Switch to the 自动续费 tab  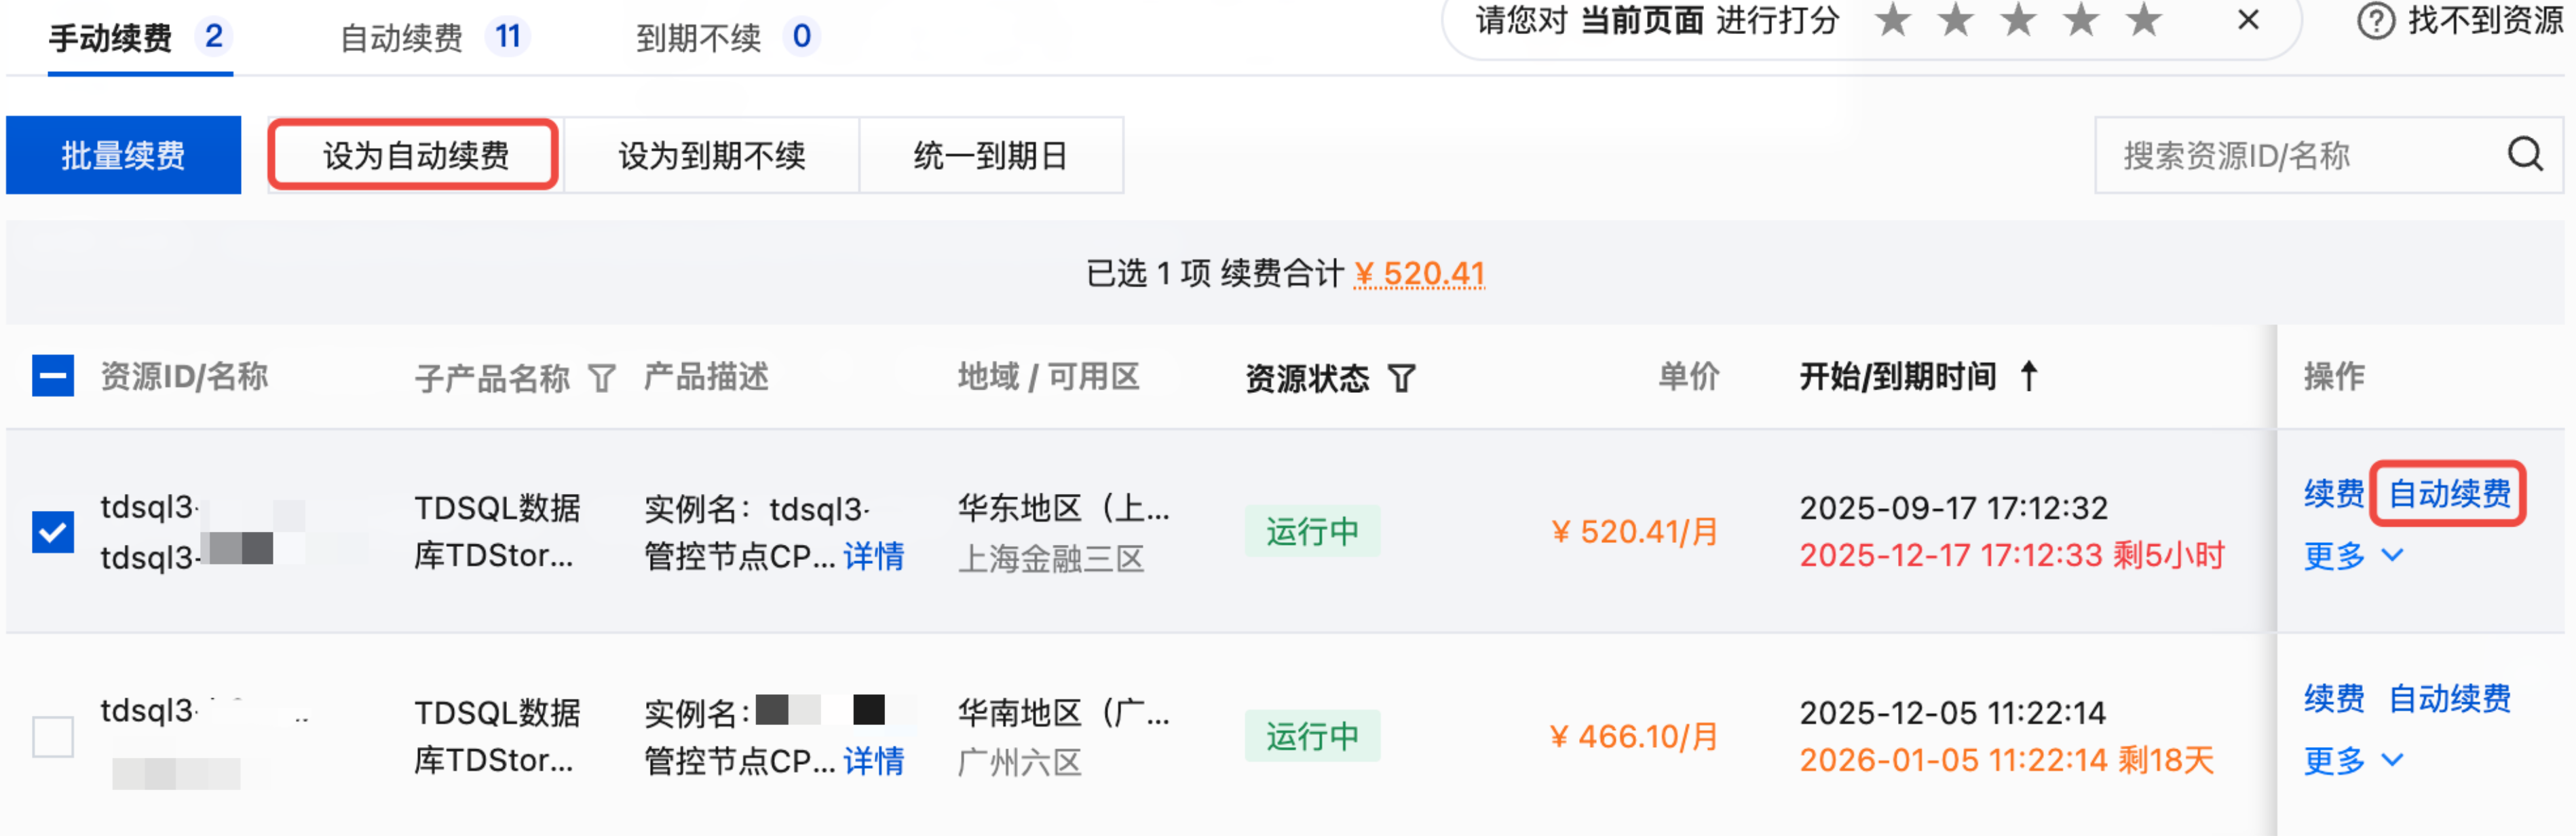[432, 38]
